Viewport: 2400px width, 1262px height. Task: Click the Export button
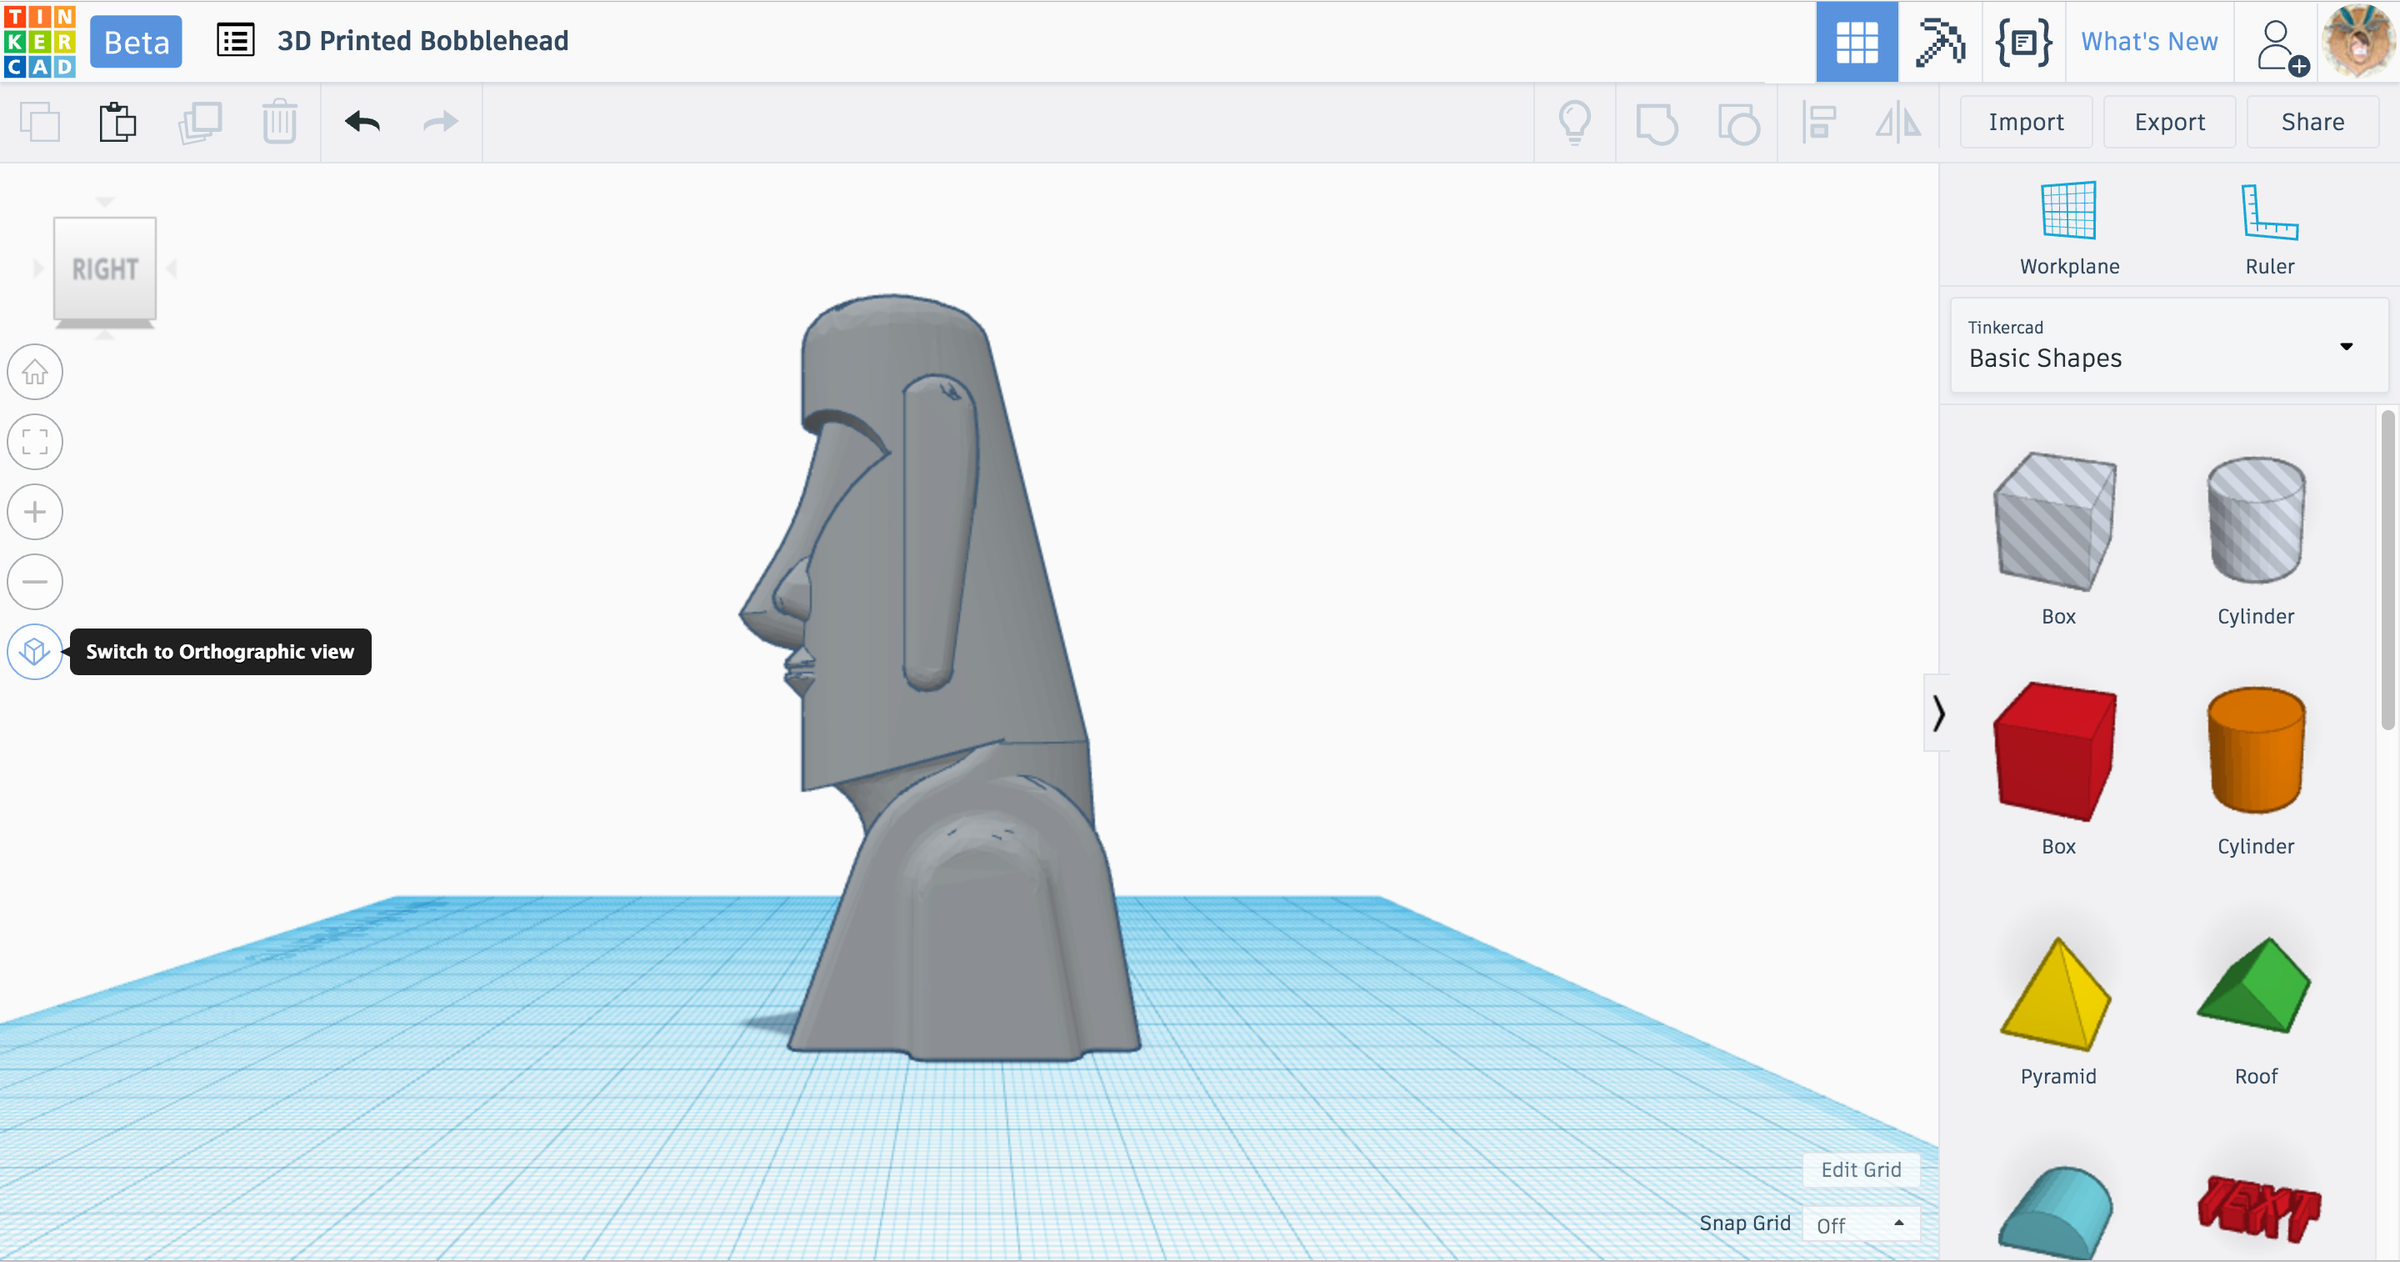(2169, 121)
